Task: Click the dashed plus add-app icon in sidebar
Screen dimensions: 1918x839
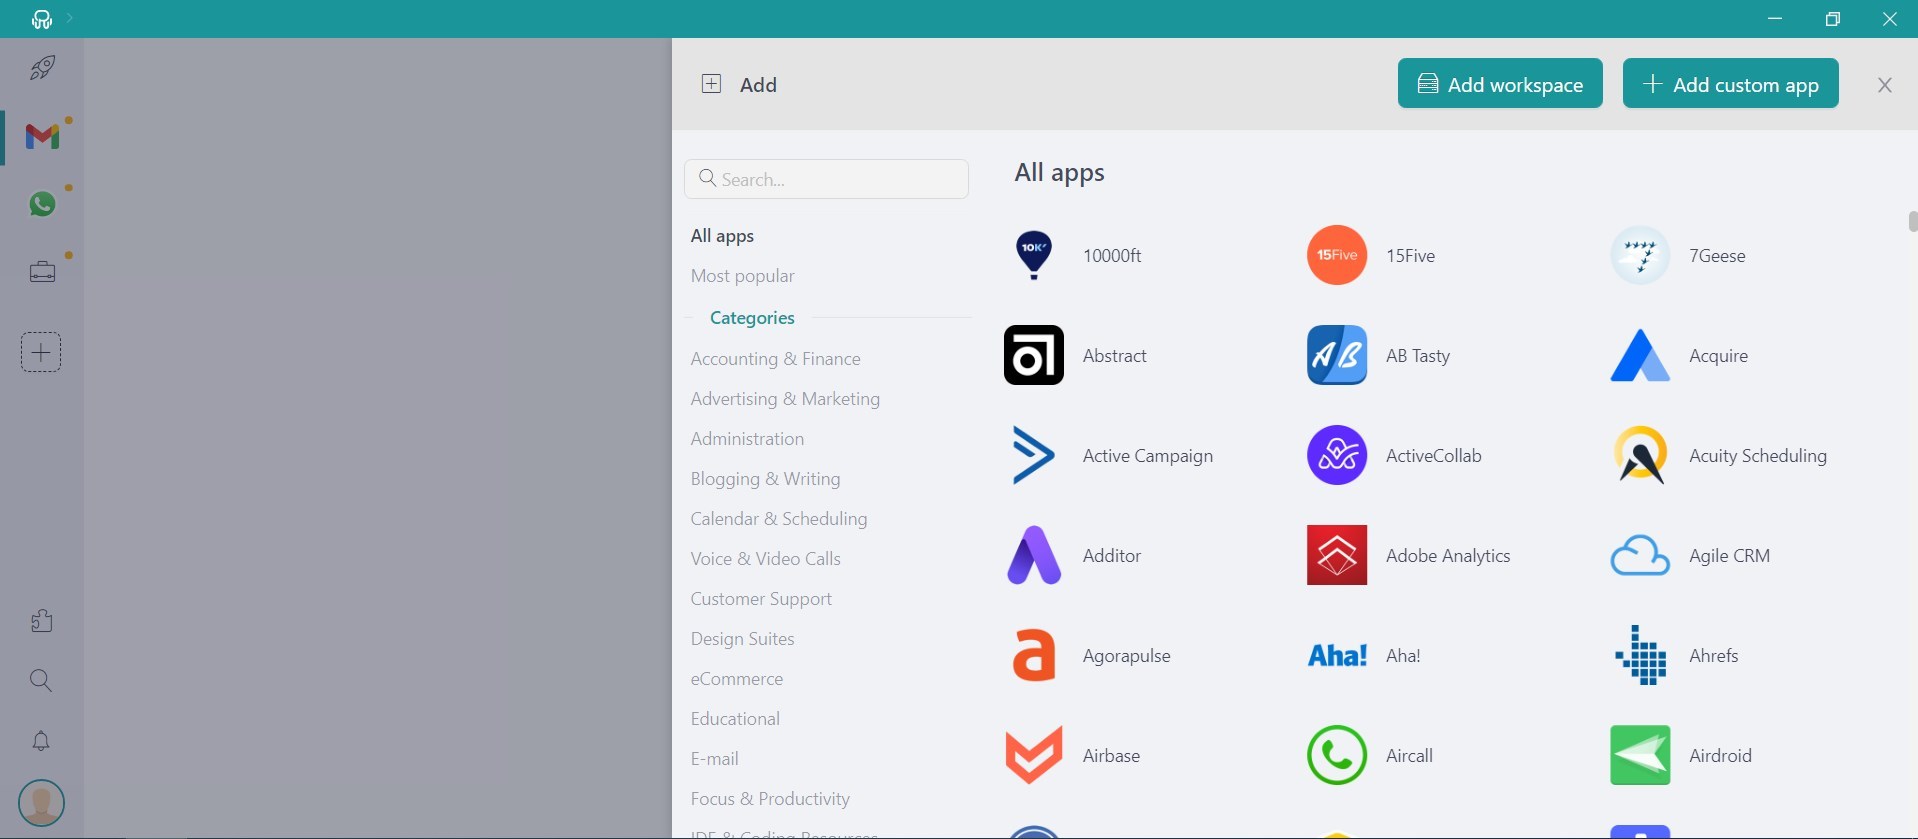Action: pyautogui.click(x=41, y=352)
